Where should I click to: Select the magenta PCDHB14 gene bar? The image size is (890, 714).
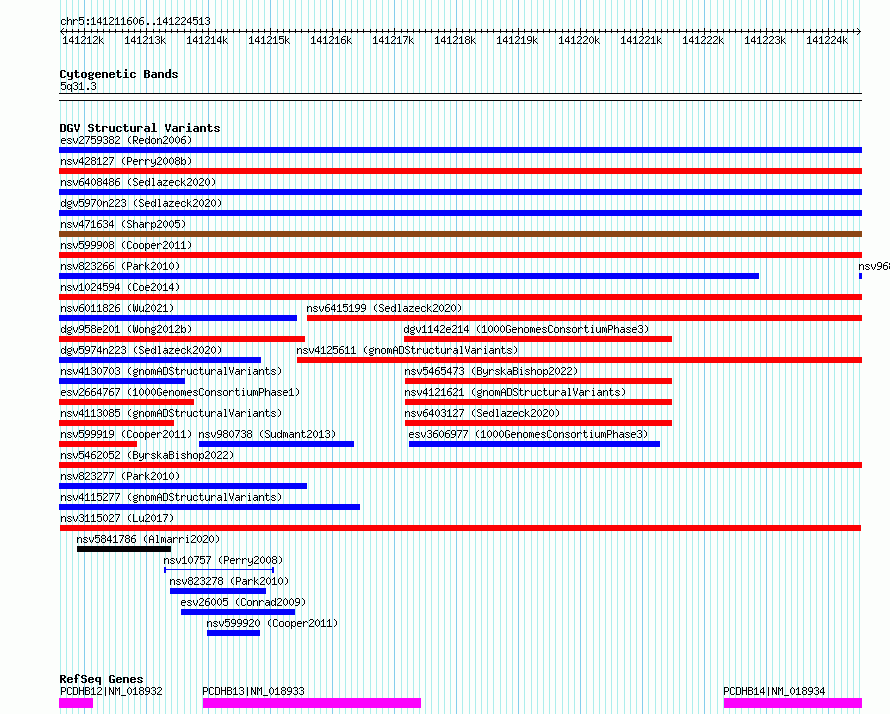pyautogui.click(x=793, y=703)
